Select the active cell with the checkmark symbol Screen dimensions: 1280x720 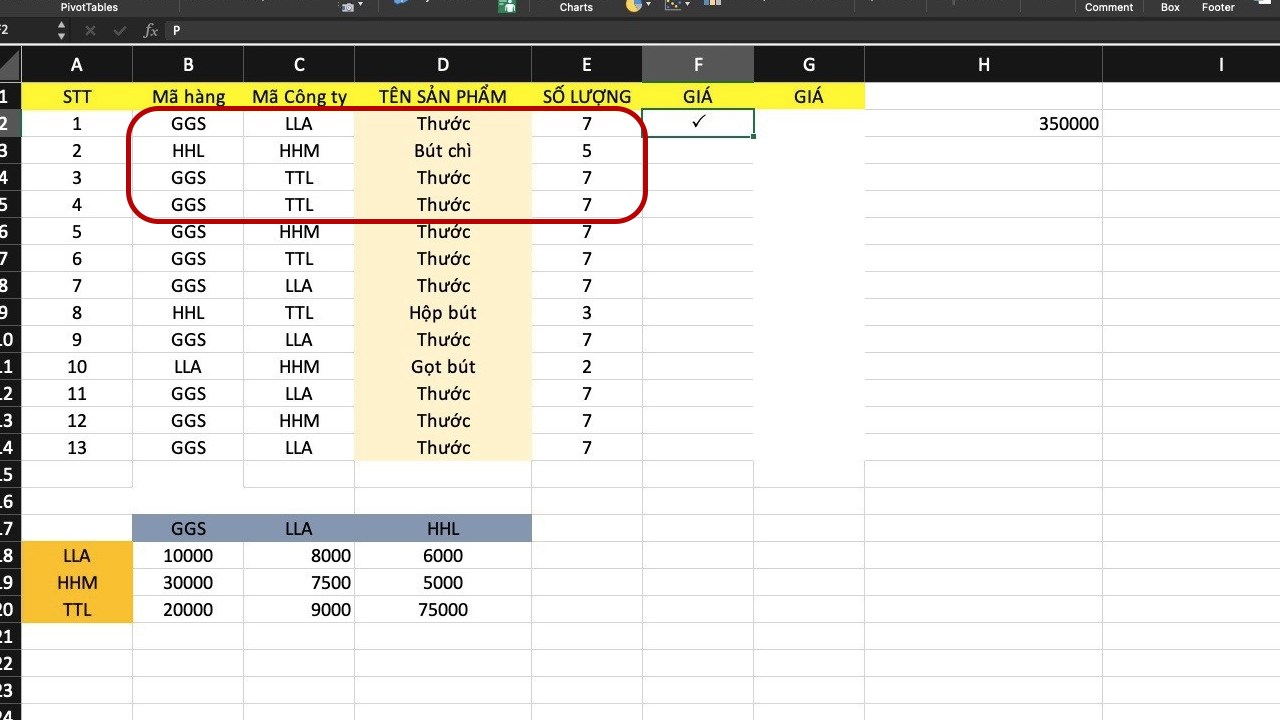coord(698,124)
